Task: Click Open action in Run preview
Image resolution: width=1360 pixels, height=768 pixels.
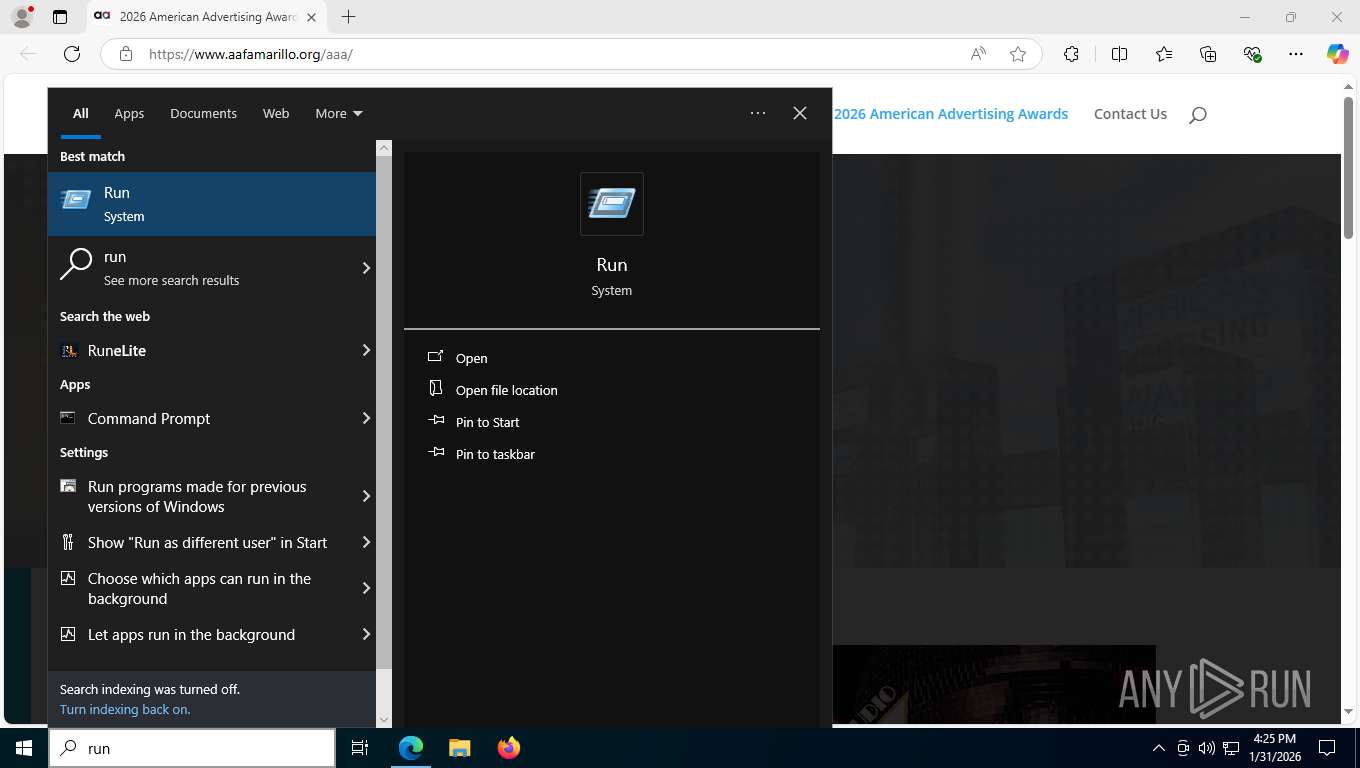Action: click(472, 358)
